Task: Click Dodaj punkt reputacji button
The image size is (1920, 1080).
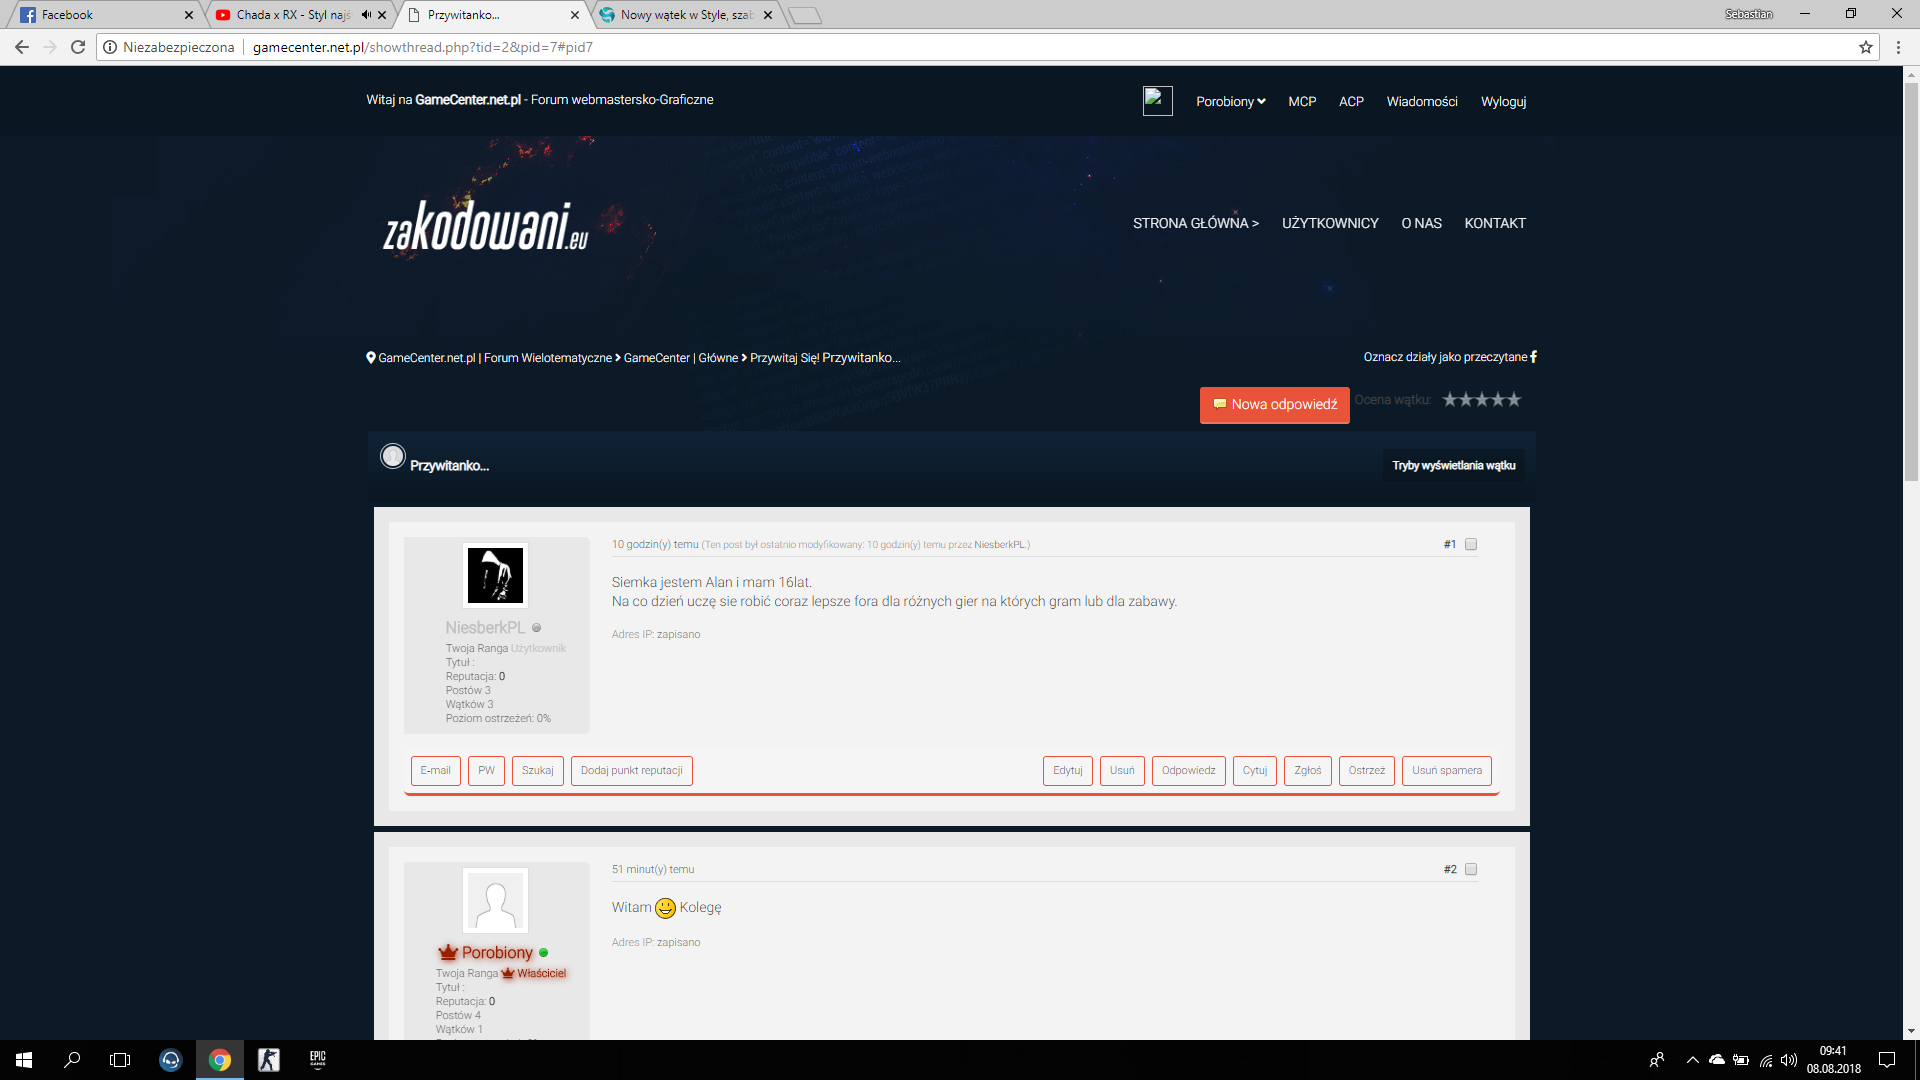Action: [632, 771]
